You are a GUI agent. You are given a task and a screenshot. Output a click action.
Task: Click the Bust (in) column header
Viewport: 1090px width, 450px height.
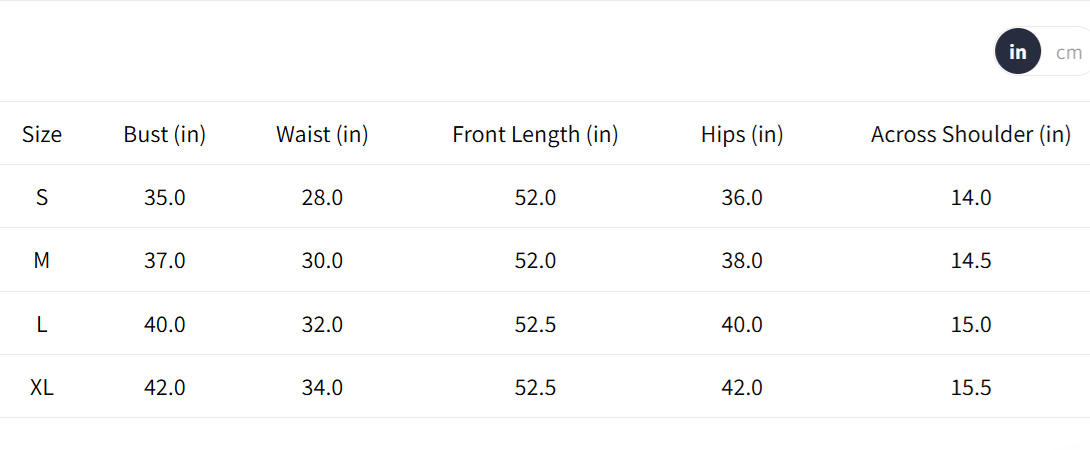[x=165, y=134]
